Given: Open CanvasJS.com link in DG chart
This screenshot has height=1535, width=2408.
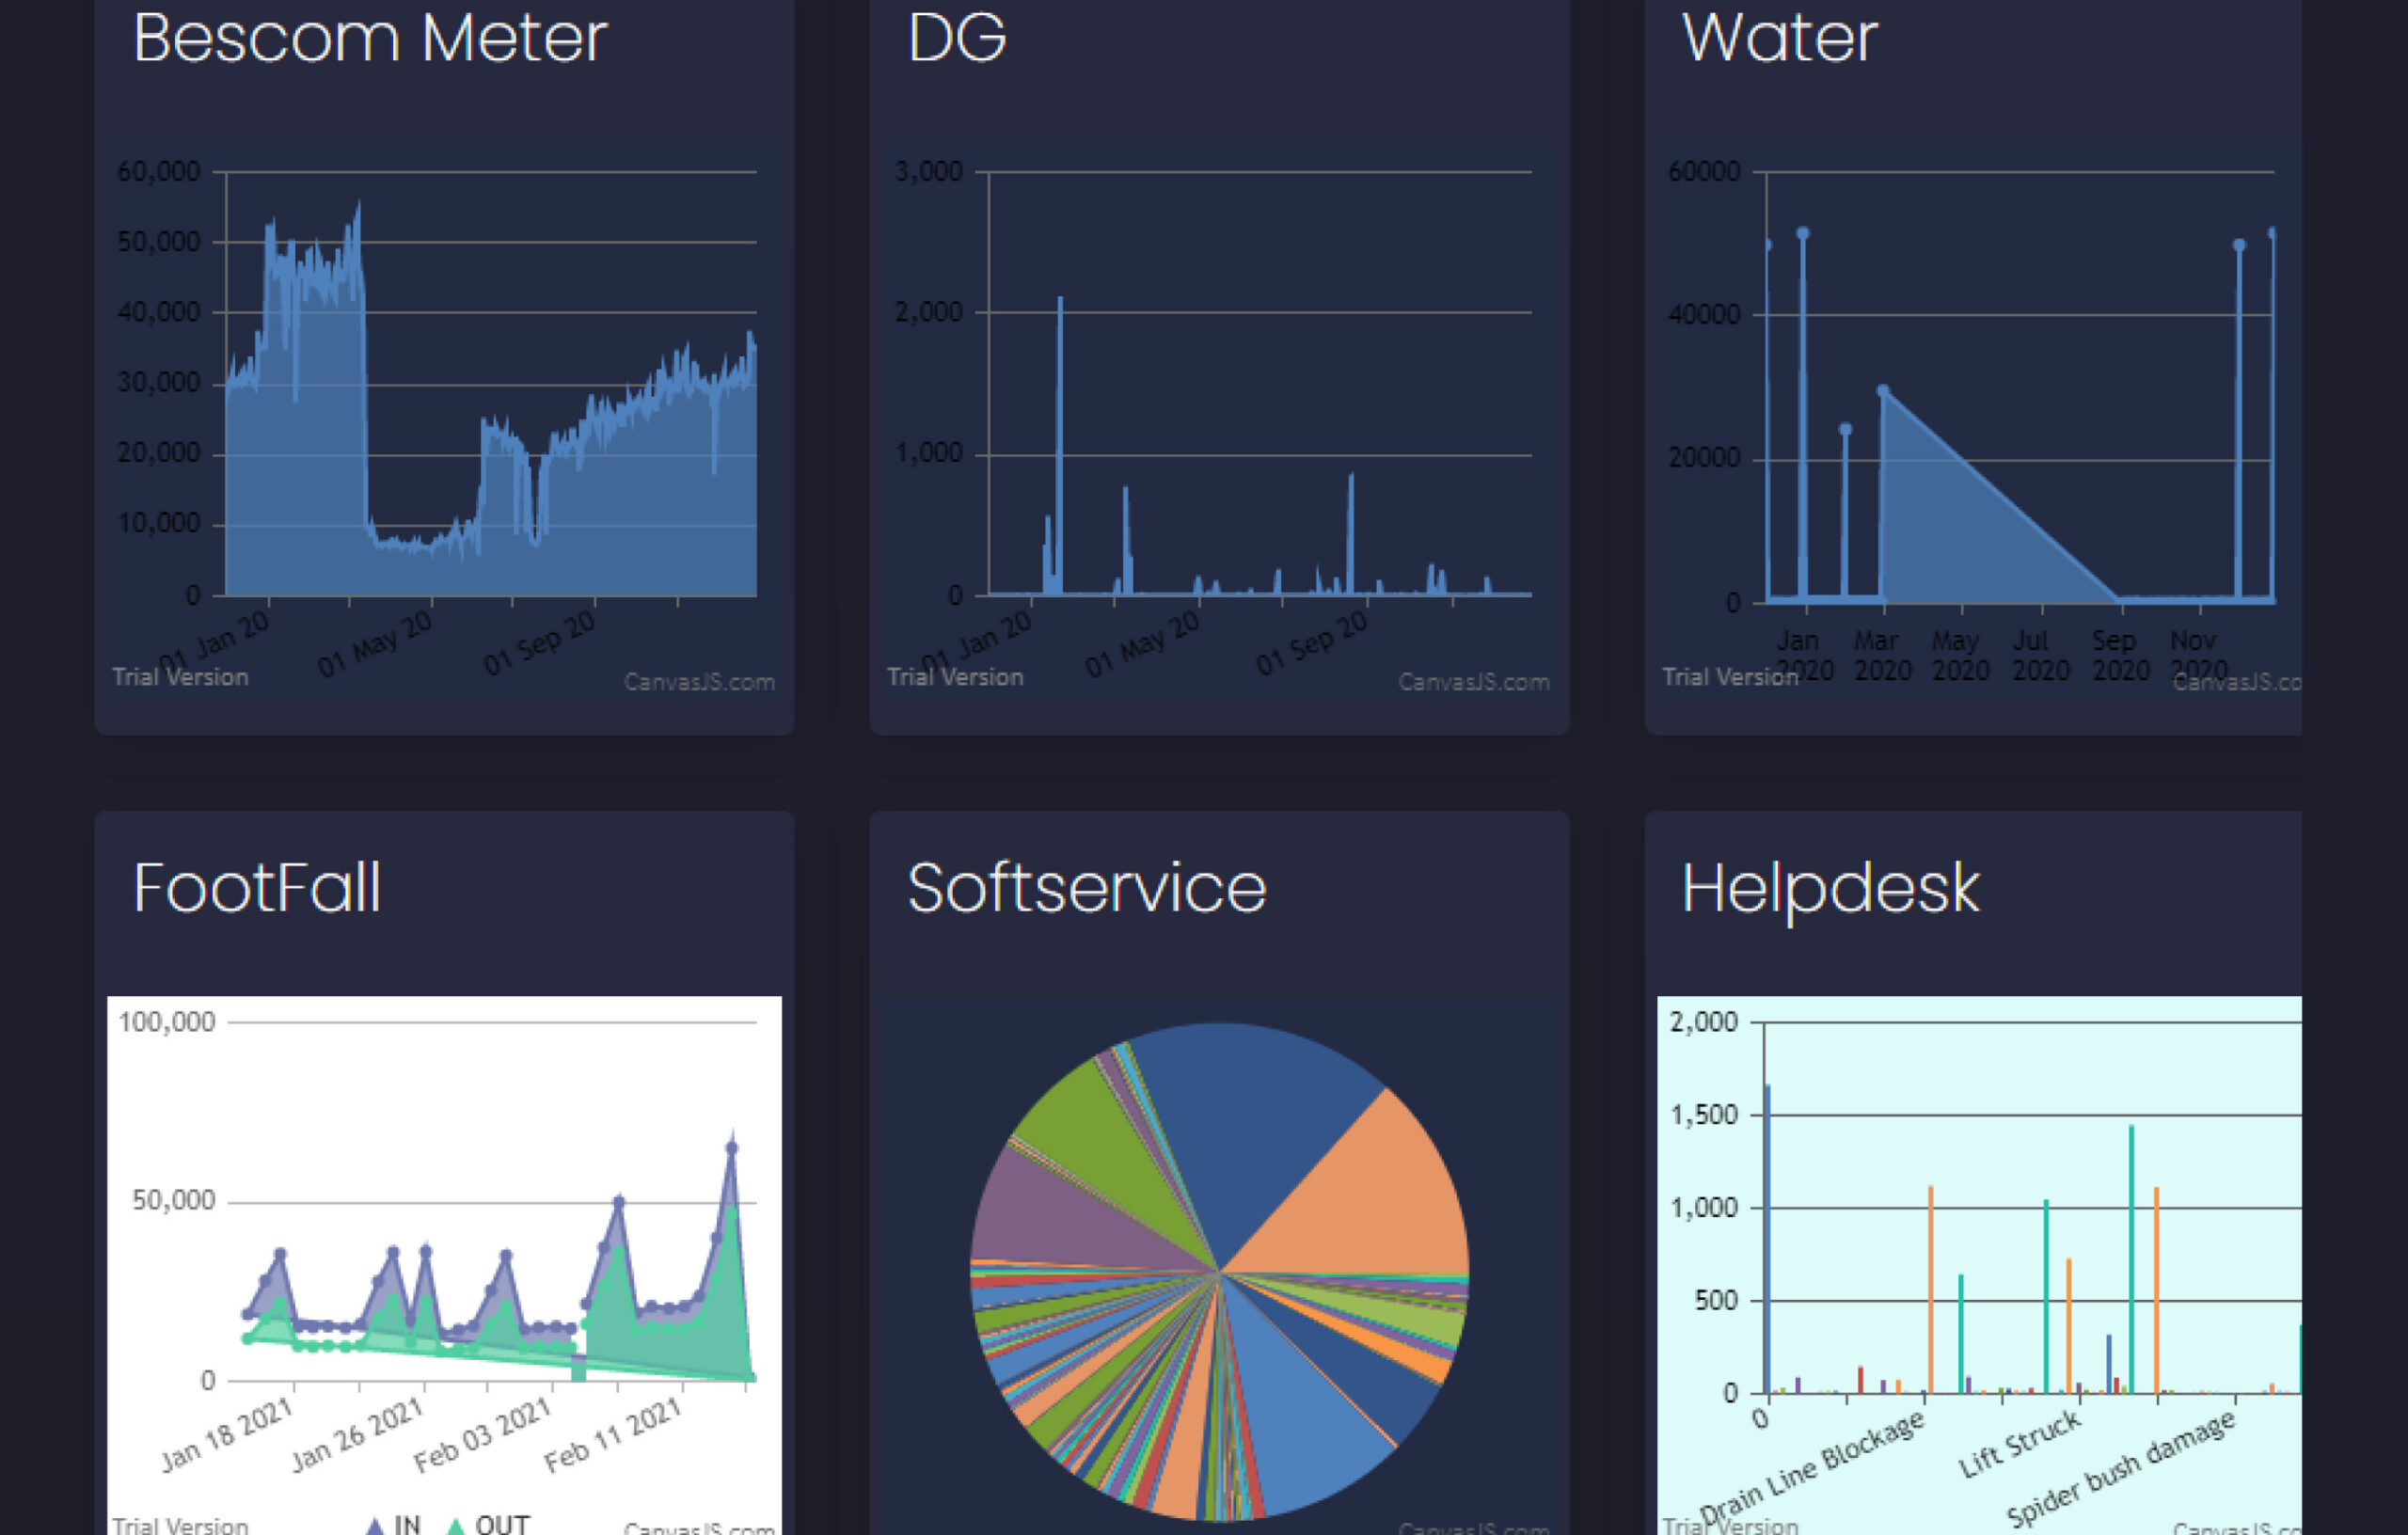Looking at the screenshot, I should pos(1474,682).
